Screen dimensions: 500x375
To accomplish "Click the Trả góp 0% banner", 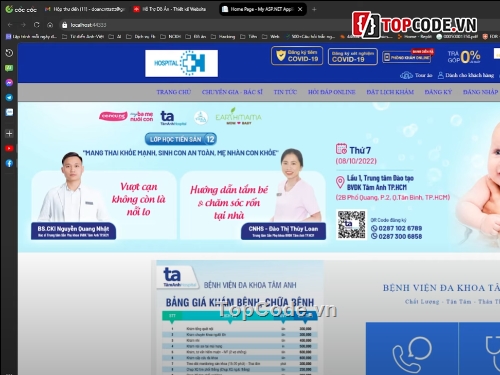I will click(x=464, y=57).
